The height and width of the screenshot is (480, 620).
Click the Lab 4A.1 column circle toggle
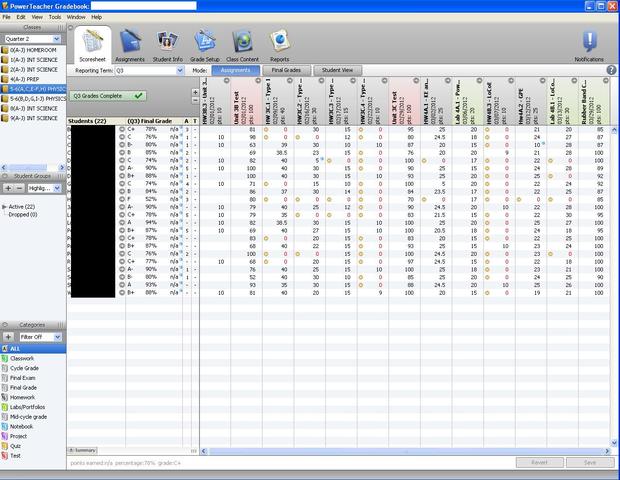click(479, 81)
